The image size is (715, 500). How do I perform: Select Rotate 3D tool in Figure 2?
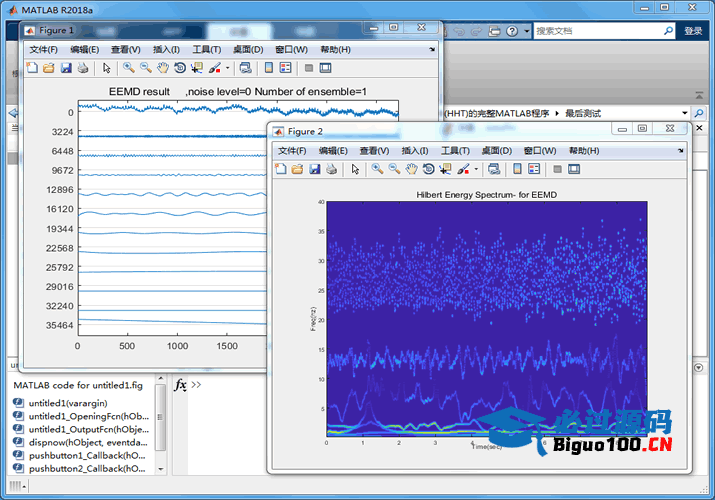(x=429, y=169)
